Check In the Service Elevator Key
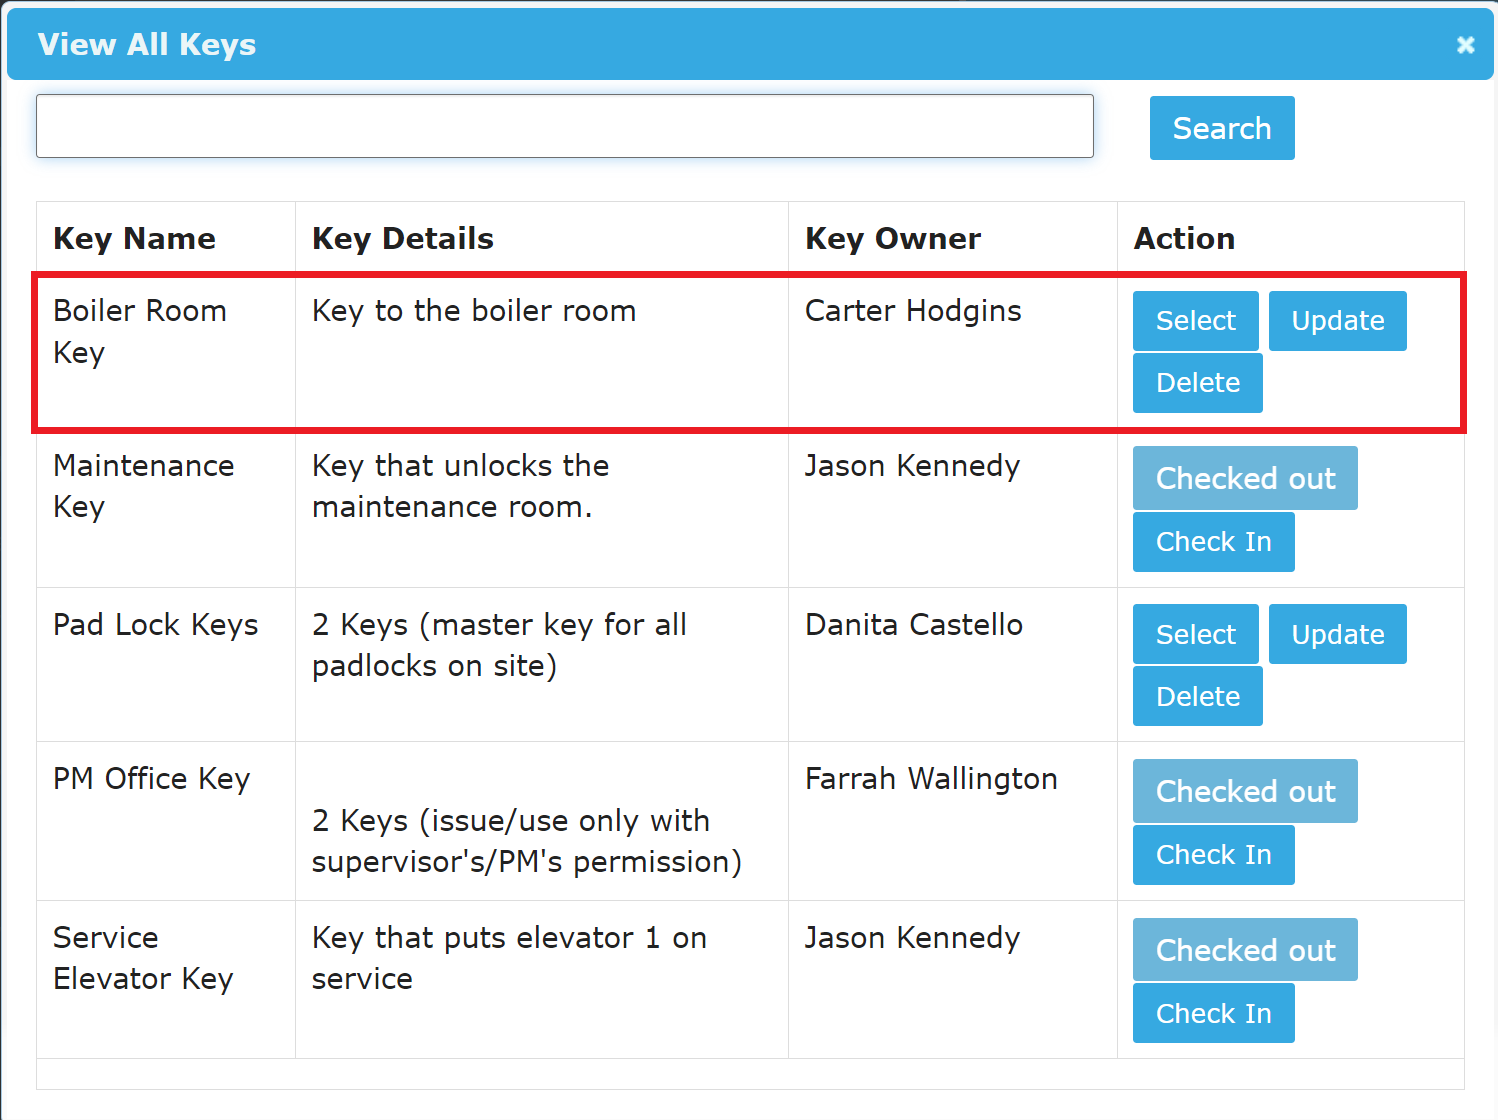 [x=1213, y=1013]
